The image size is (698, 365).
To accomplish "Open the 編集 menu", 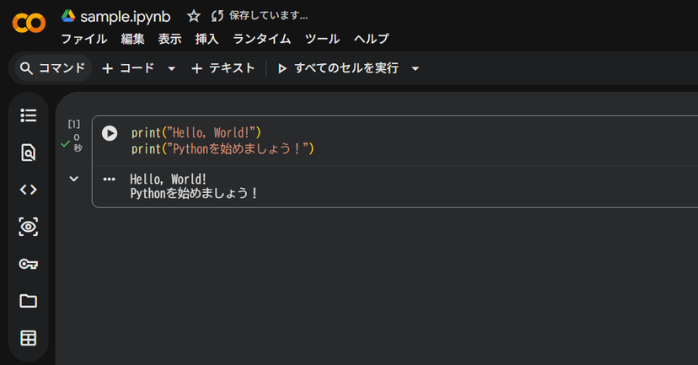I will point(133,39).
